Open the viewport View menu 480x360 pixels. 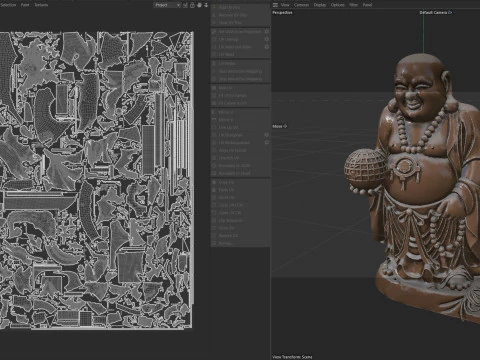(x=285, y=5)
